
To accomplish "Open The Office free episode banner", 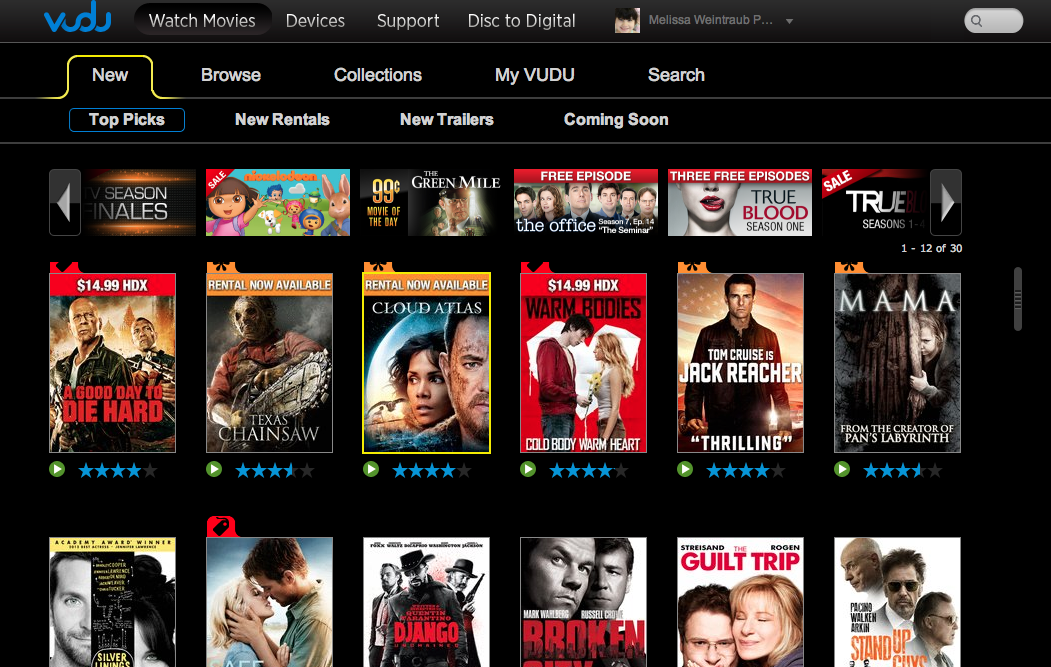I will pos(586,202).
